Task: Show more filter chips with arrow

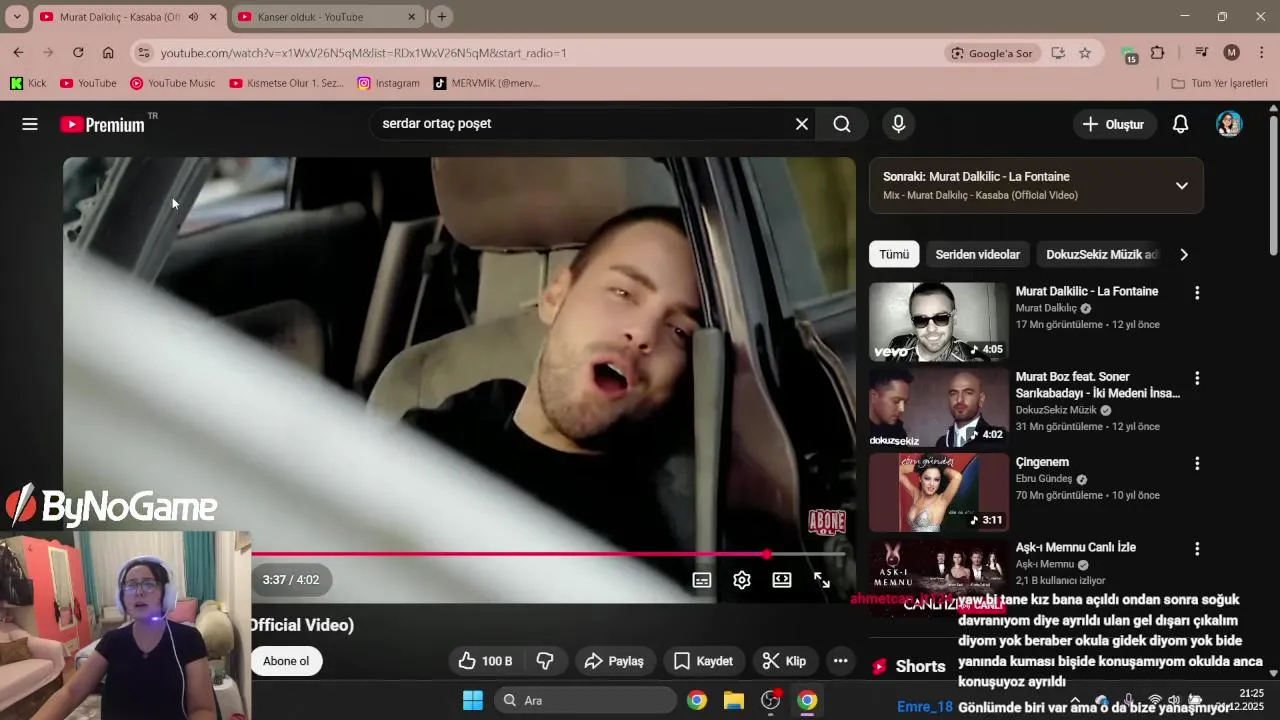Action: click(1184, 254)
